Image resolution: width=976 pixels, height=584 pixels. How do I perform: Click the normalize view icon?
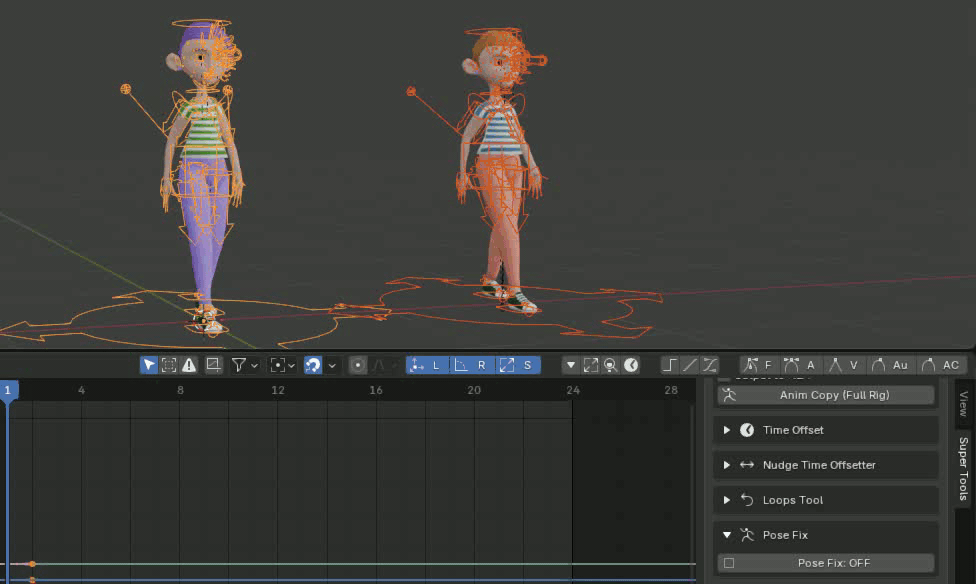(x=214, y=365)
